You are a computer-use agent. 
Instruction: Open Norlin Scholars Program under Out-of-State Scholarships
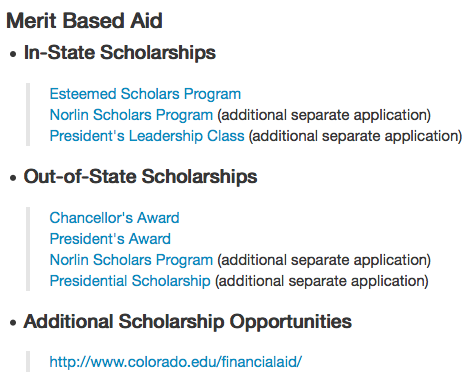pyautogui.click(x=131, y=260)
